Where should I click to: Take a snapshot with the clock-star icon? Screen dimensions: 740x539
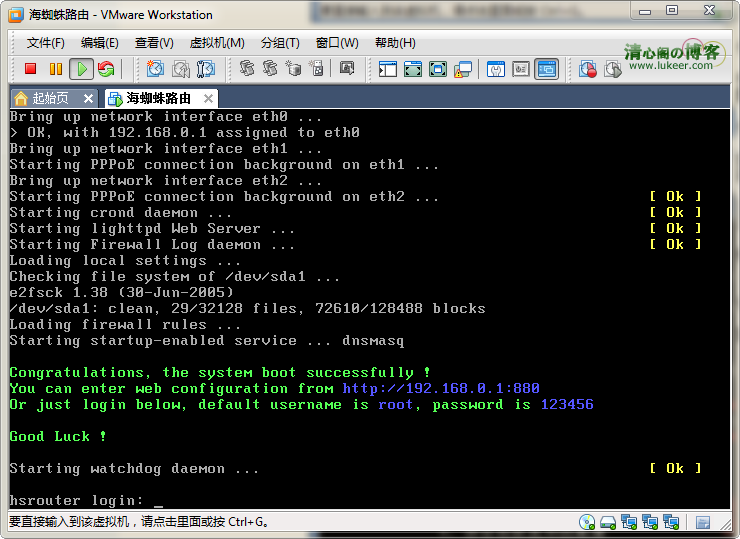[x=155, y=69]
